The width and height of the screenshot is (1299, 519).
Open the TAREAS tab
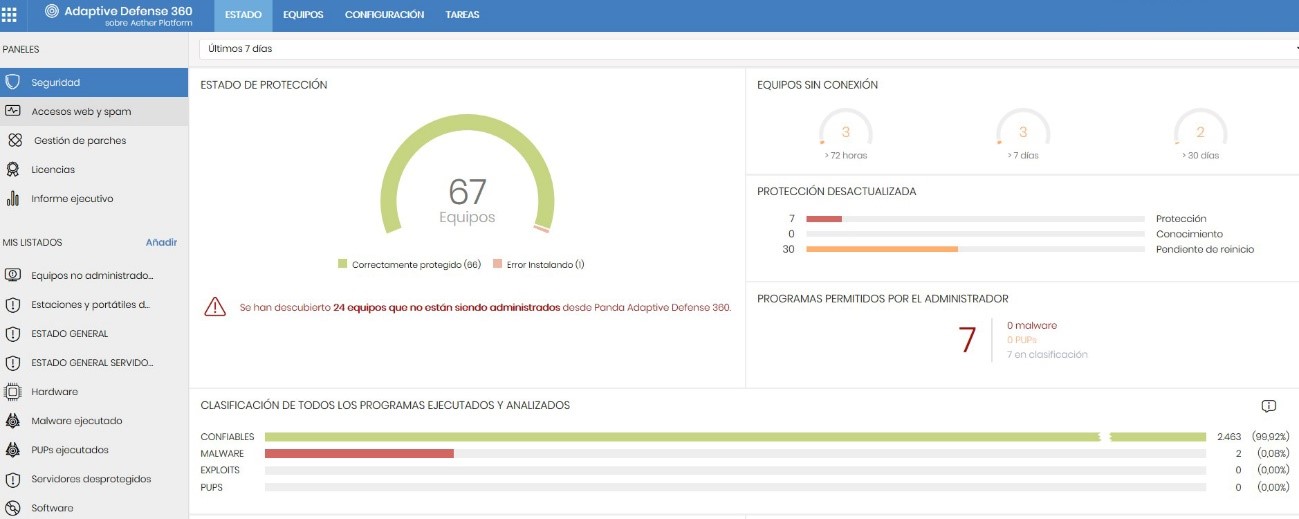462,15
